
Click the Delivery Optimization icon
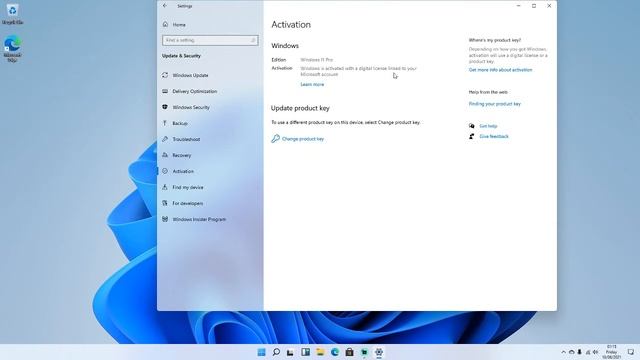tap(165, 91)
